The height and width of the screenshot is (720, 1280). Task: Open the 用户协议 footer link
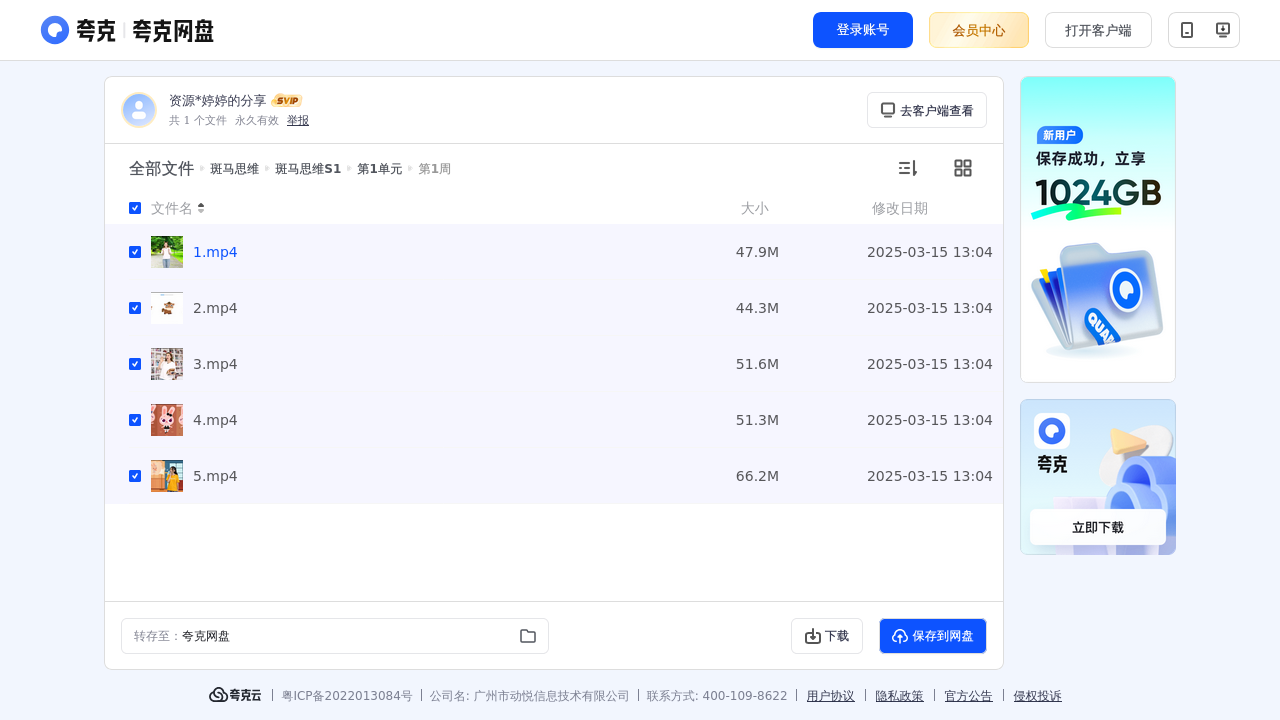831,696
